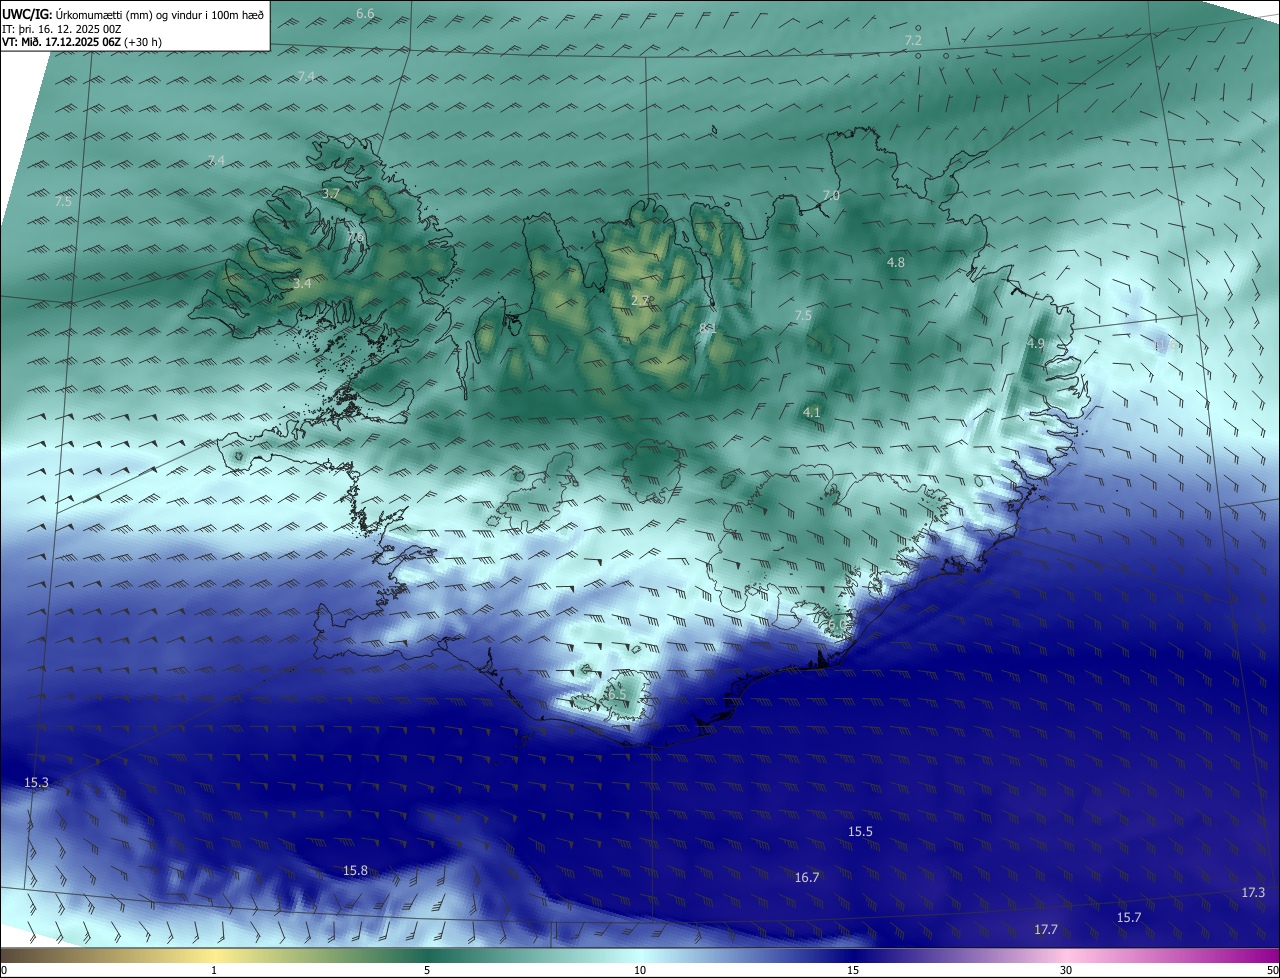Click the 'IT: þri. 16. 12. 2025 00Z' line
The width and height of the screenshot is (1280, 978).
(x=62, y=29)
